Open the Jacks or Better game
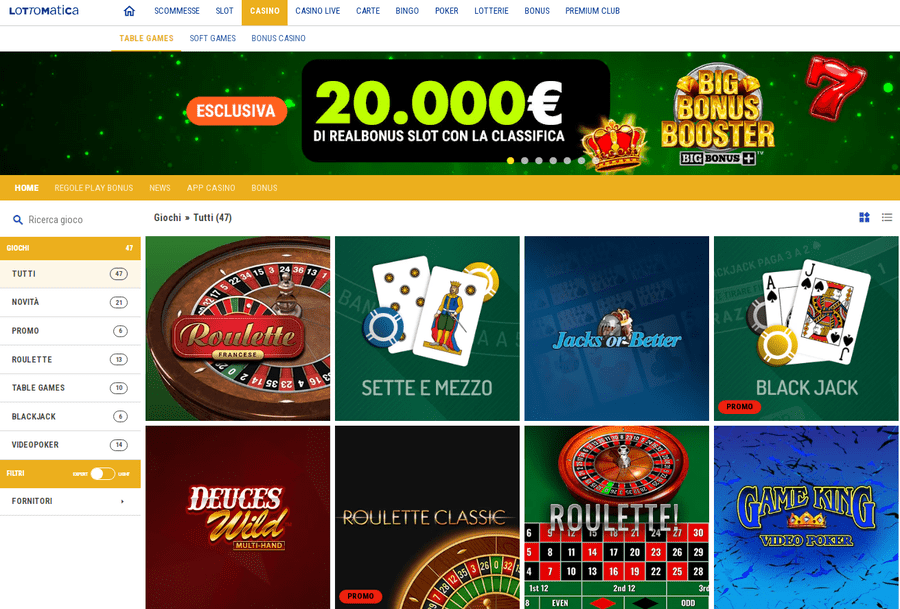Viewport: 900px width, 609px height. [x=616, y=328]
